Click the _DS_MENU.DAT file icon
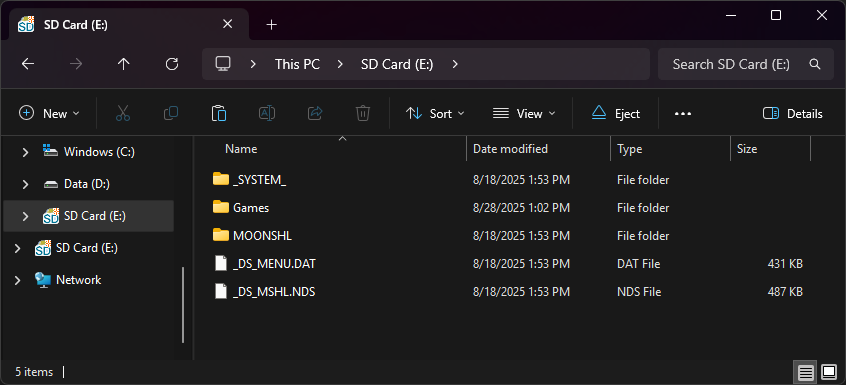Image resolution: width=846 pixels, height=385 pixels. click(221, 263)
